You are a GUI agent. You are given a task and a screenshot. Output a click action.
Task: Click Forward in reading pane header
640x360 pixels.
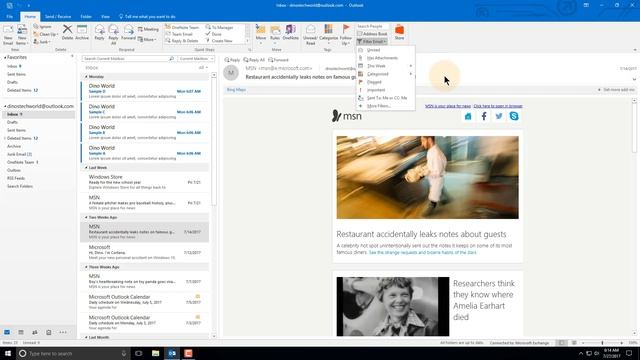point(278,60)
